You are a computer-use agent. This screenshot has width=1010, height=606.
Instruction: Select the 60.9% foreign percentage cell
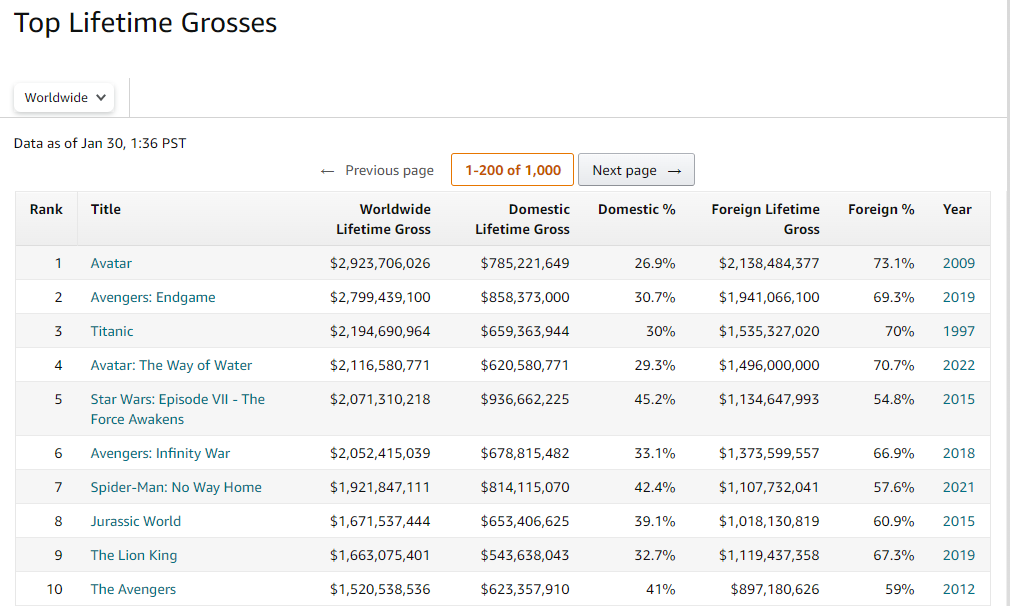click(x=894, y=522)
